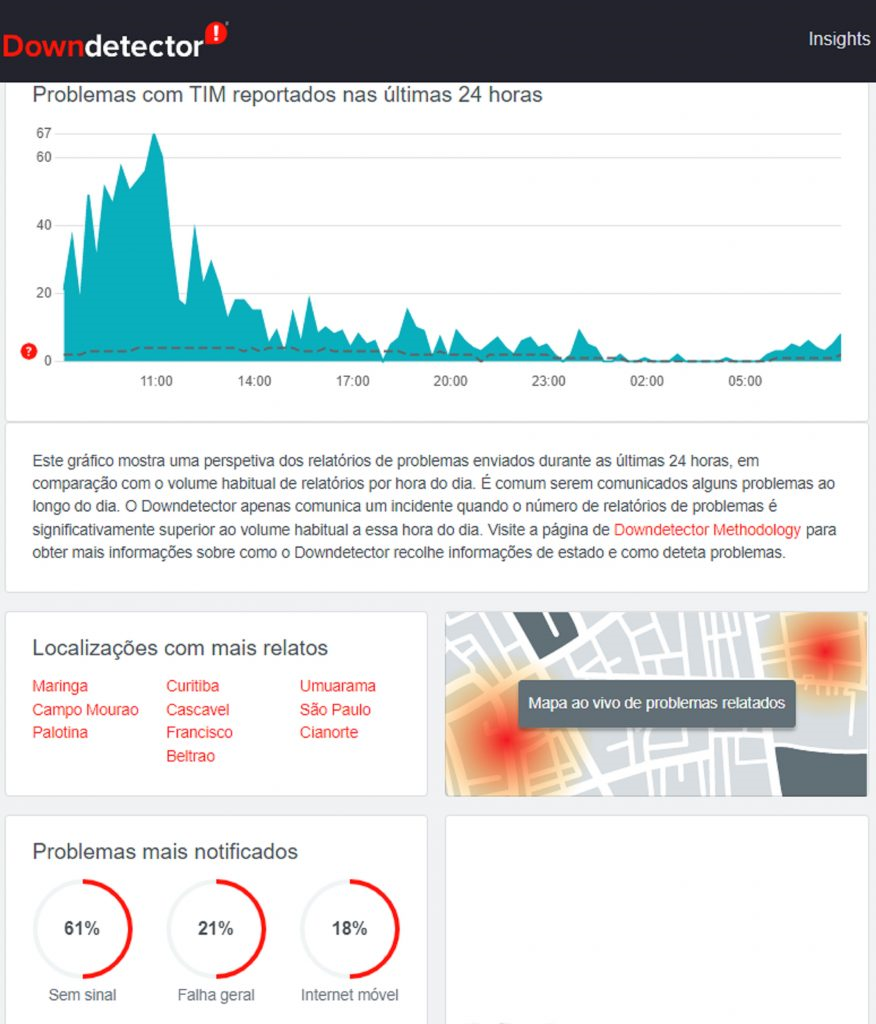Open the Insights menu item
This screenshot has width=876, height=1024.
839,39
